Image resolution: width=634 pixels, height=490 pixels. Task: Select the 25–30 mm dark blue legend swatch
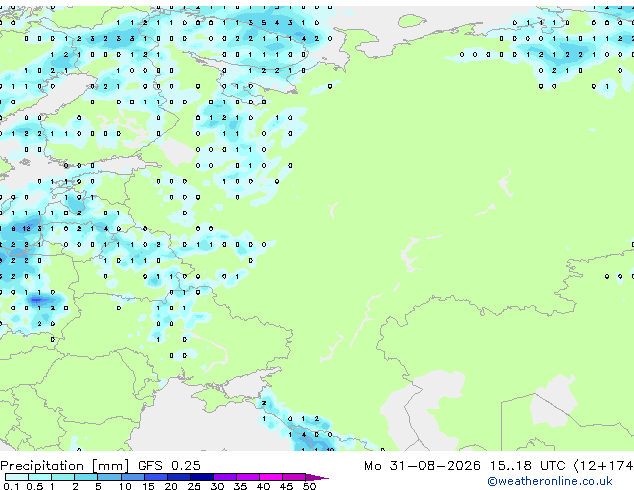tap(202, 477)
